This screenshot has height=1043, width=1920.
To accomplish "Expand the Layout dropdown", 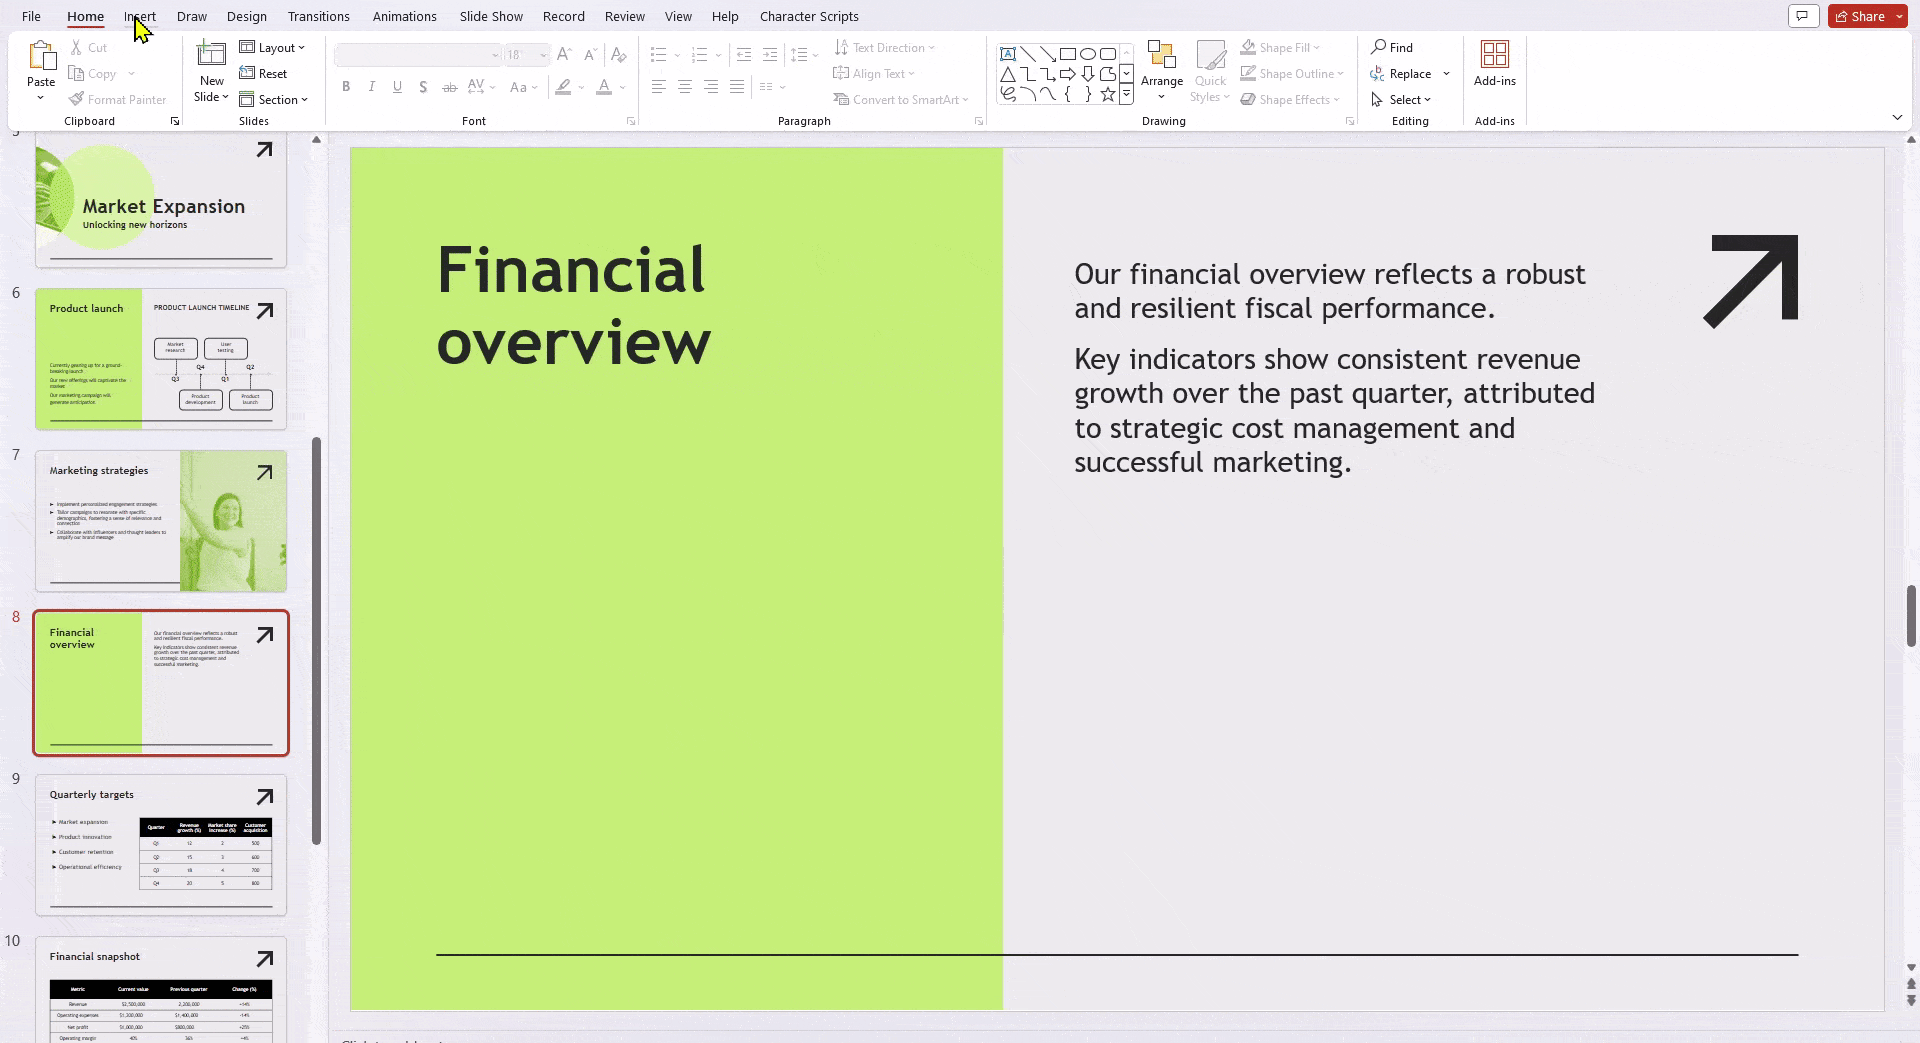I will click(x=272, y=47).
